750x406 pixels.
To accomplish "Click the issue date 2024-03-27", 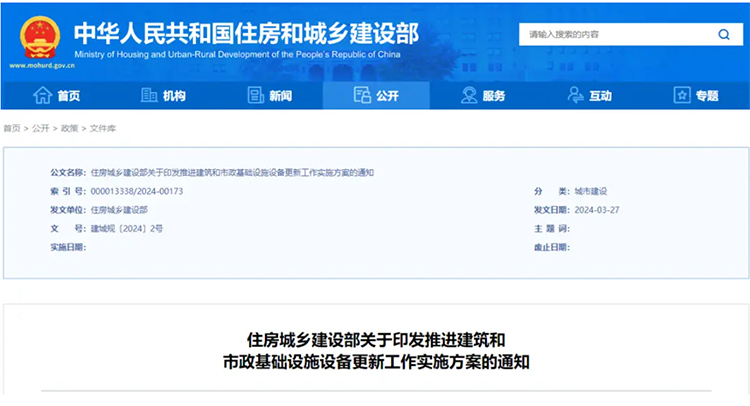I will (x=597, y=210).
